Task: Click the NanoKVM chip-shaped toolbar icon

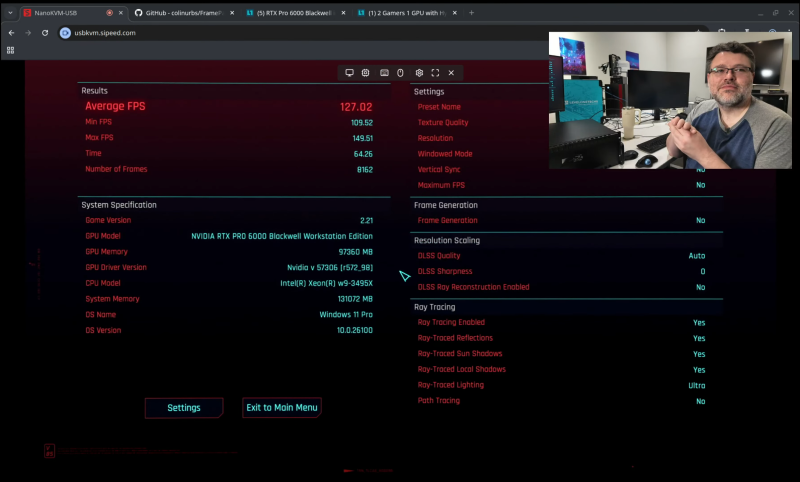Action: point(366,73)
